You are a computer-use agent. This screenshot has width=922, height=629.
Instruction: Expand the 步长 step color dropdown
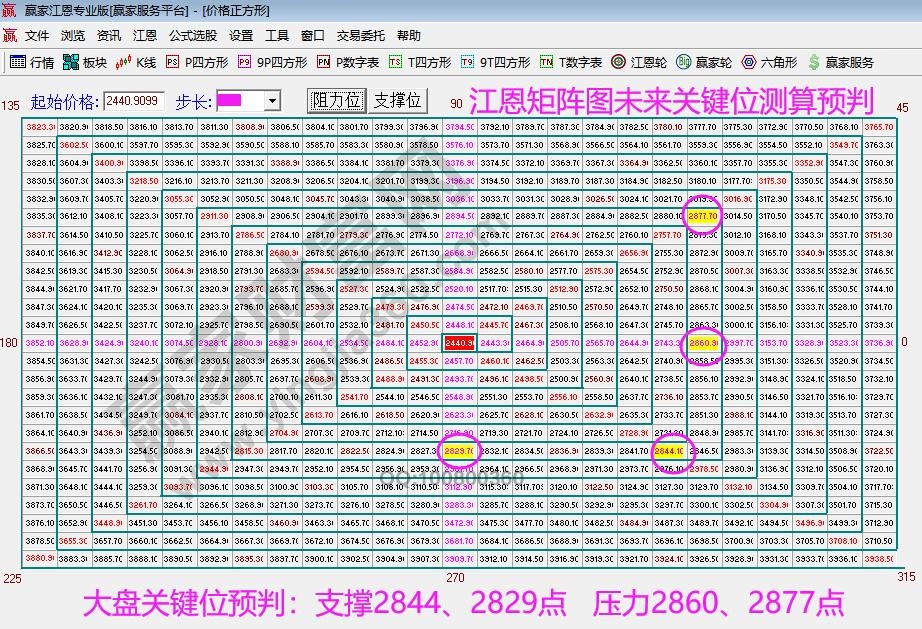272,100
